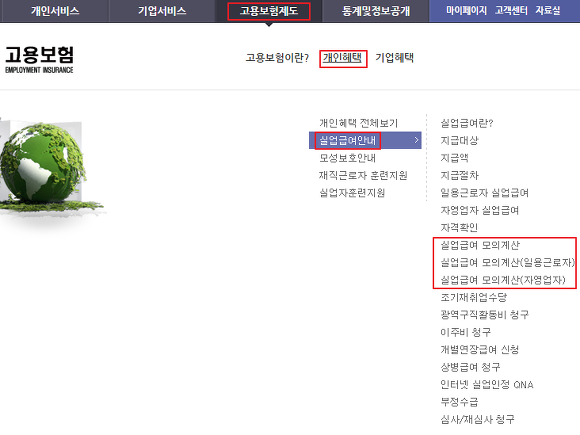This screenshot has height=435, width=580.
Task: Open 실업급여 모의계산 general link
Action: click(480, 245)
